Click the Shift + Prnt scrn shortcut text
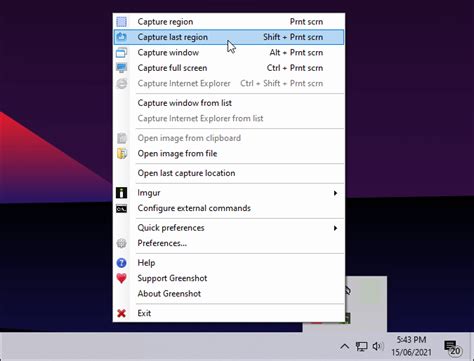Image resolution: width=474 pixels, height=361 pixels. [293, 37]
